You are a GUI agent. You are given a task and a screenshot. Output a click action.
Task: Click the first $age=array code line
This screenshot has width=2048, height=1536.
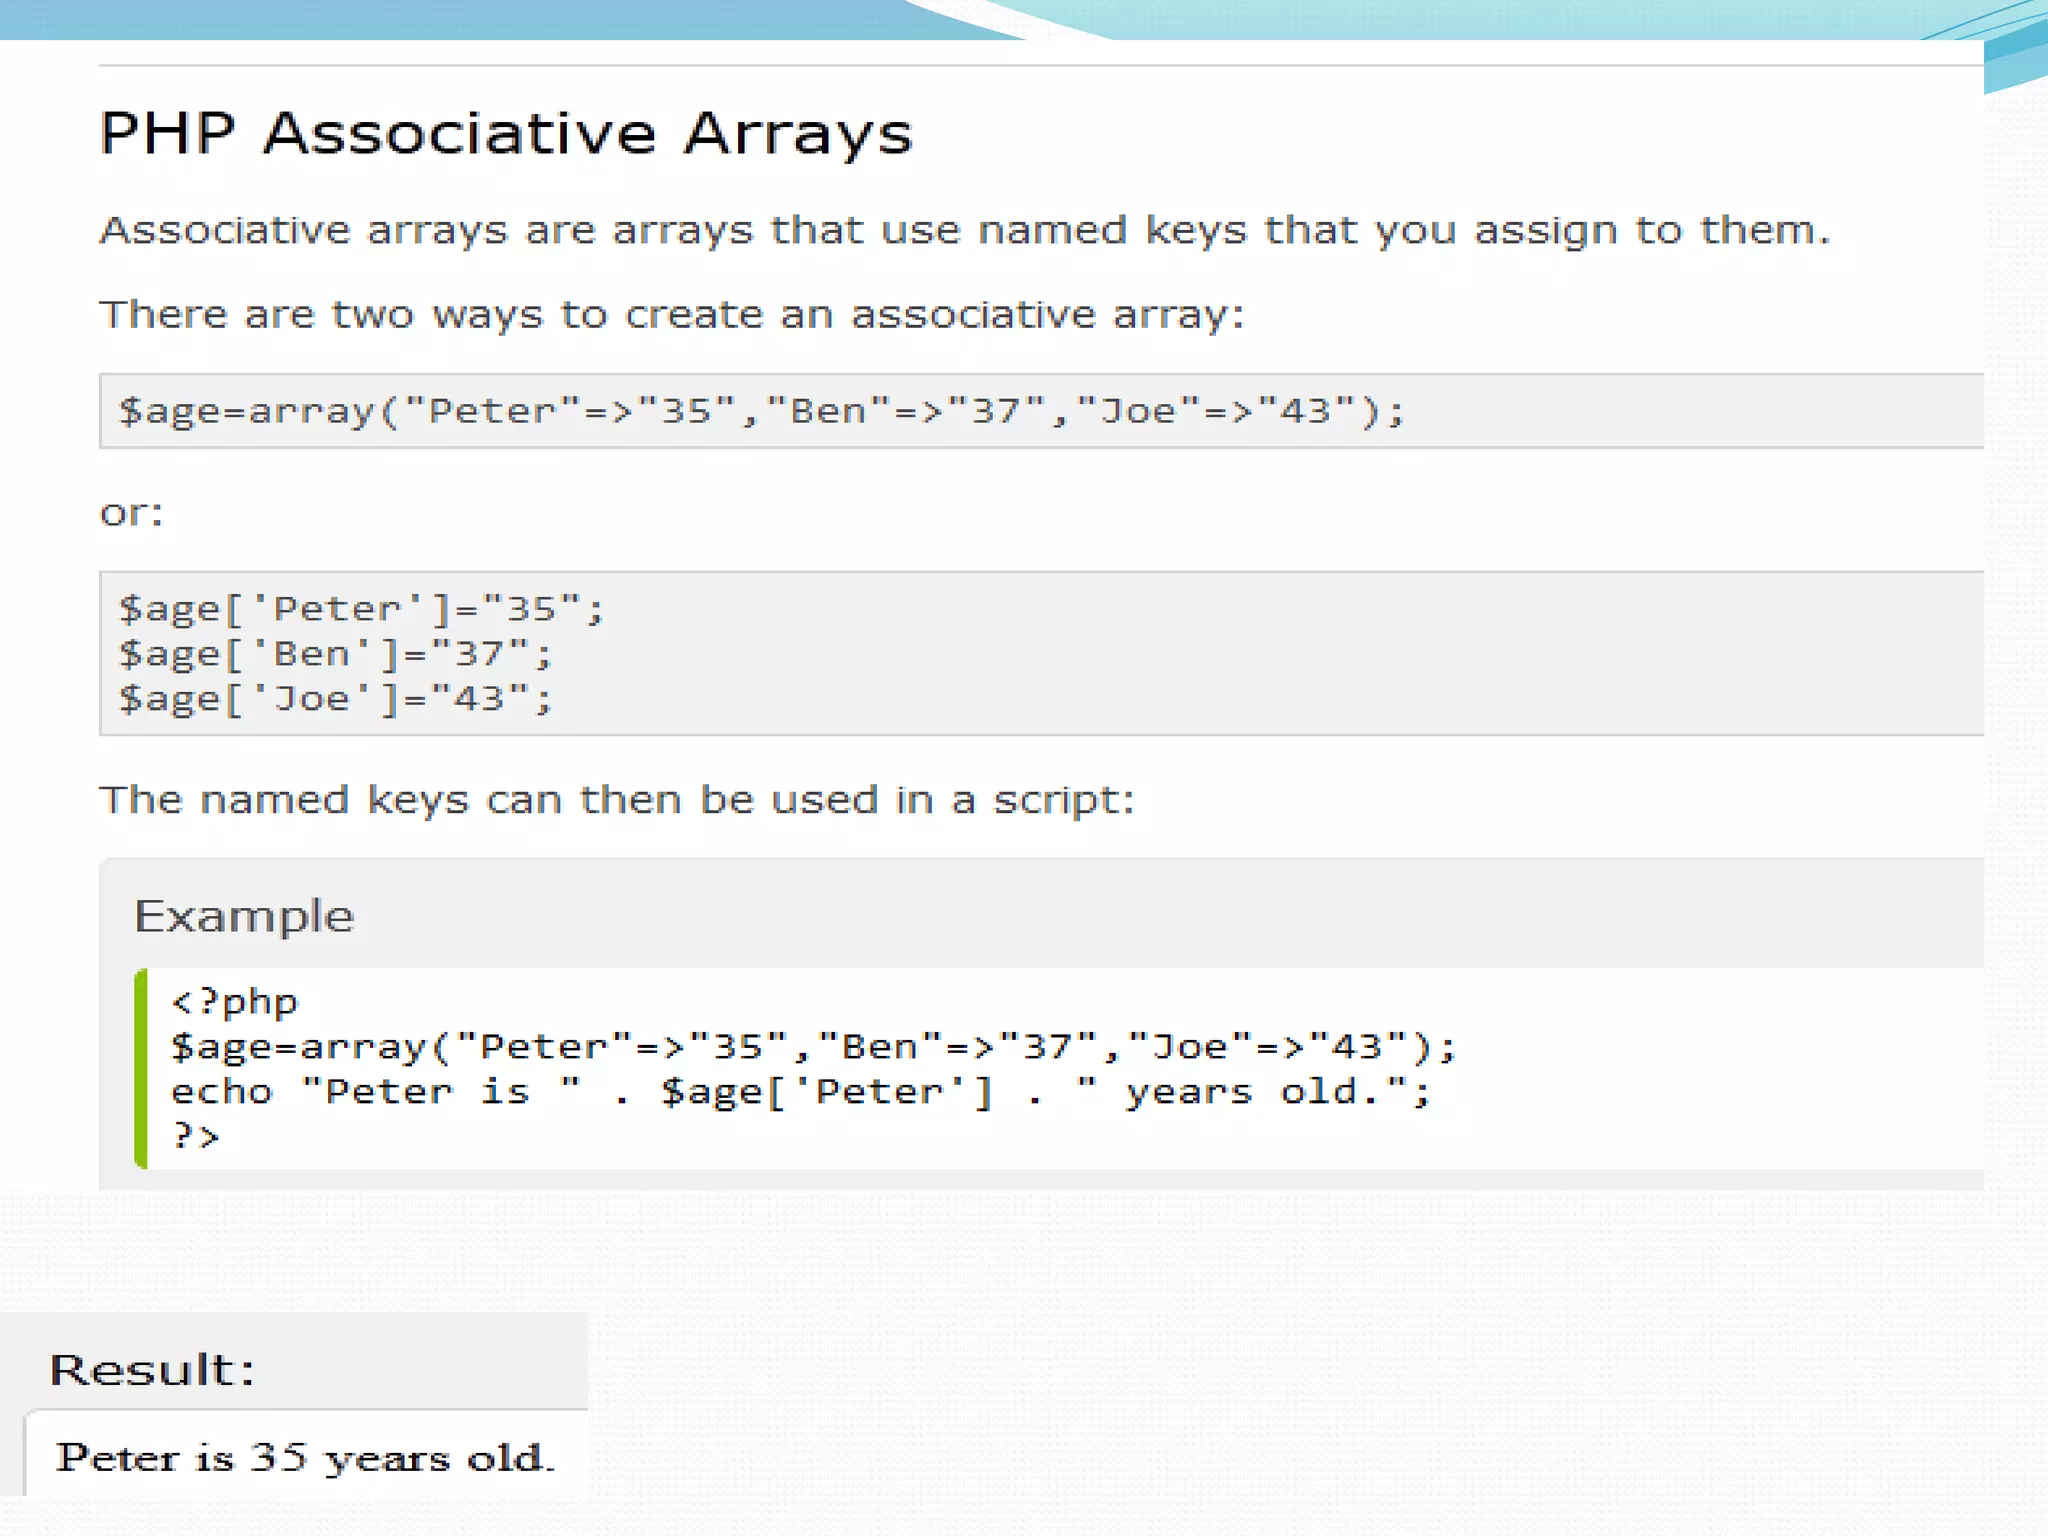pos(760,411)
